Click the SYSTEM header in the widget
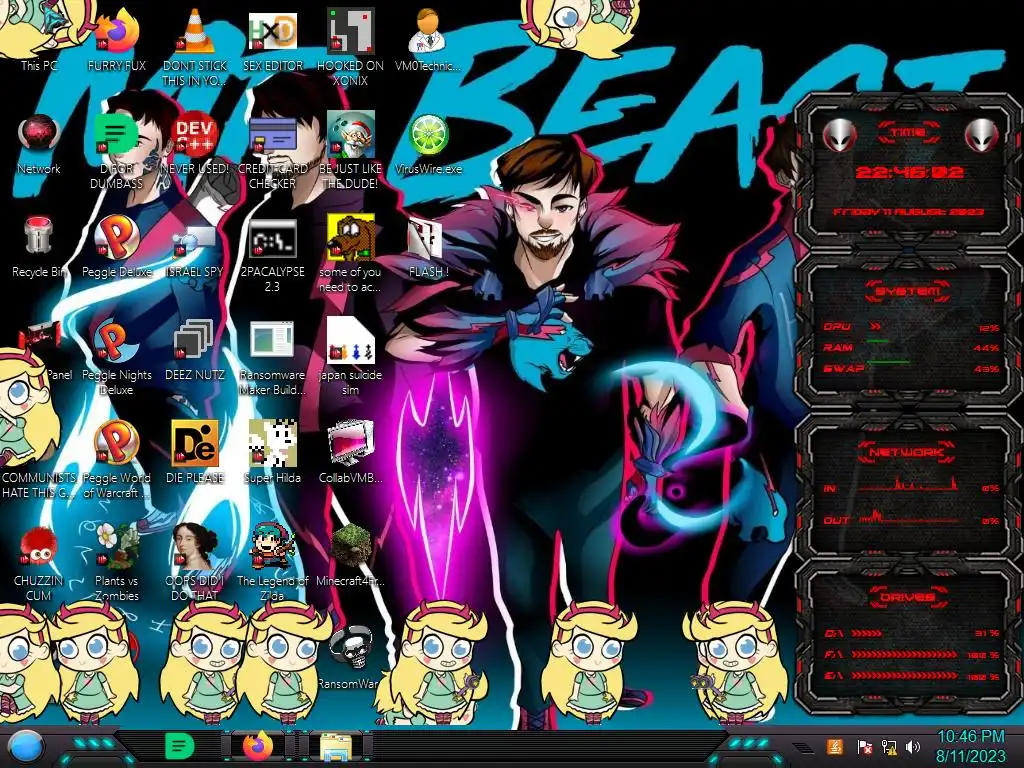Image resolution: width=1024 pixels, height=768 pixels. [908, 291]
